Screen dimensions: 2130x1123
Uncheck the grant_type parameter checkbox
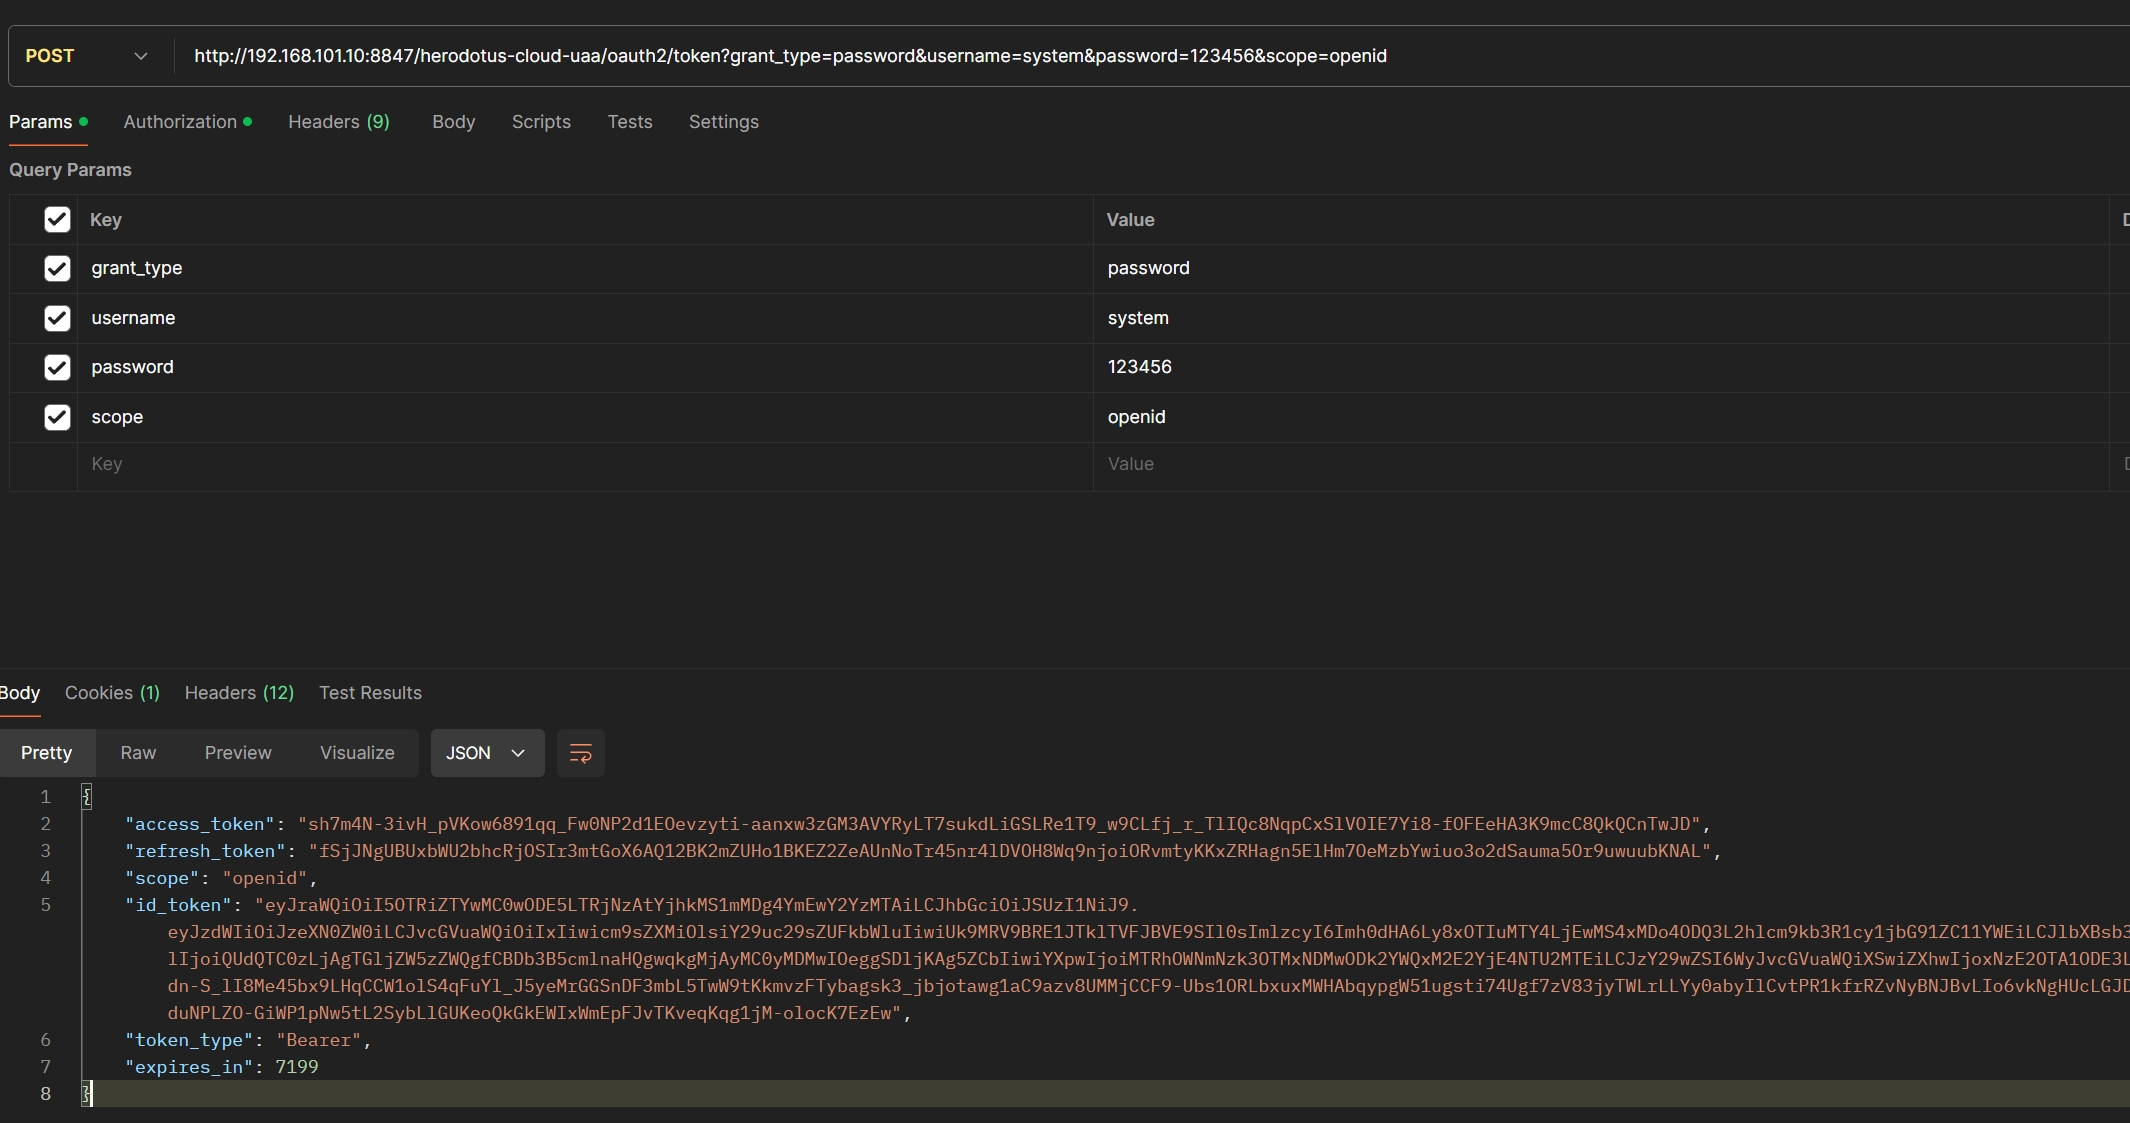tap(57, 268)
